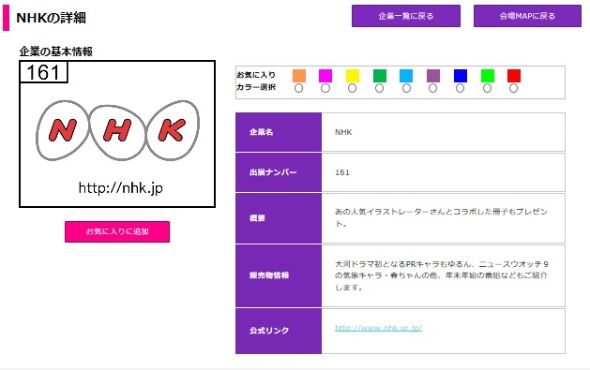Click the yellow favorite color swatch
Image resolution: width=590 pixels, height=370 pixels.
click(353, 76)
